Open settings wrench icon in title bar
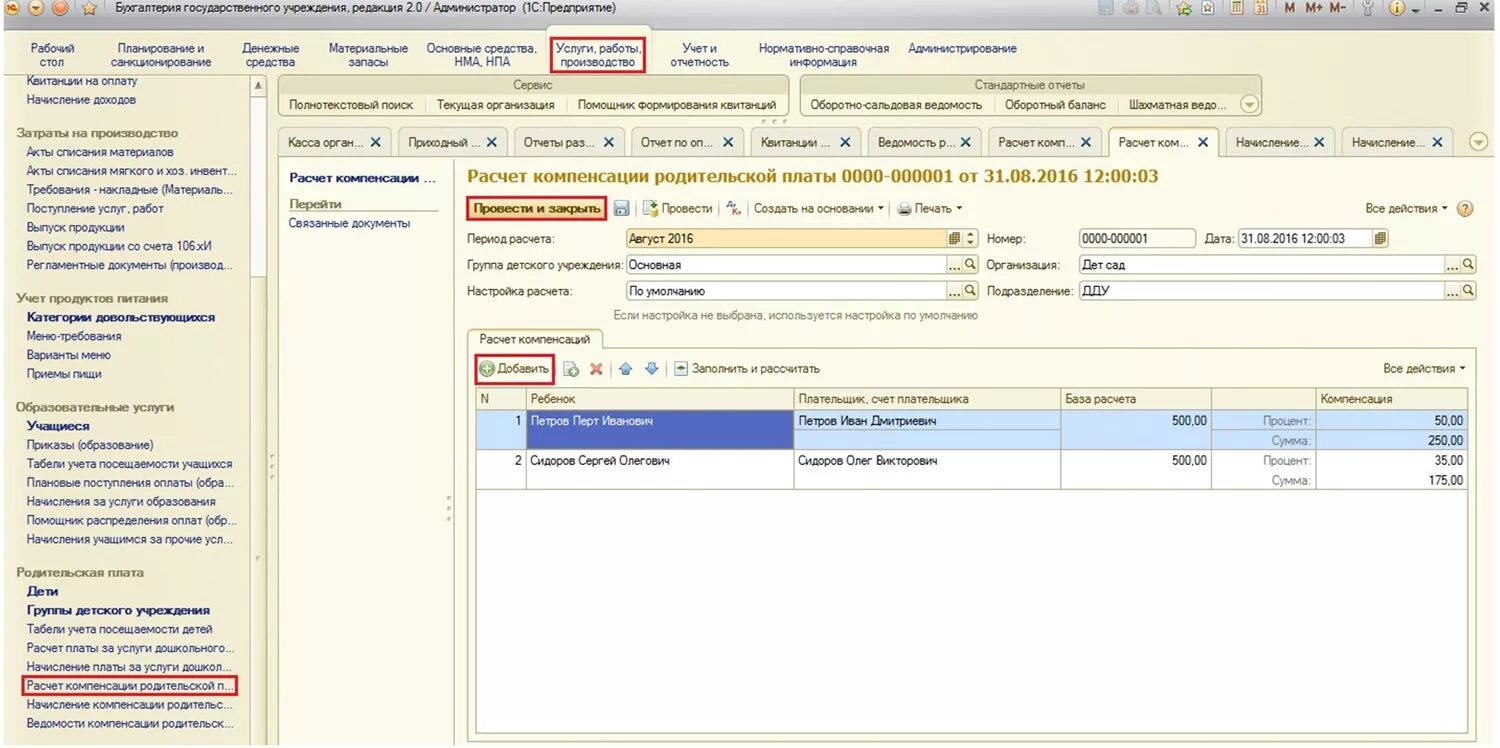Viewport: 1500px width, 748px height. [x=1367, y=8]
